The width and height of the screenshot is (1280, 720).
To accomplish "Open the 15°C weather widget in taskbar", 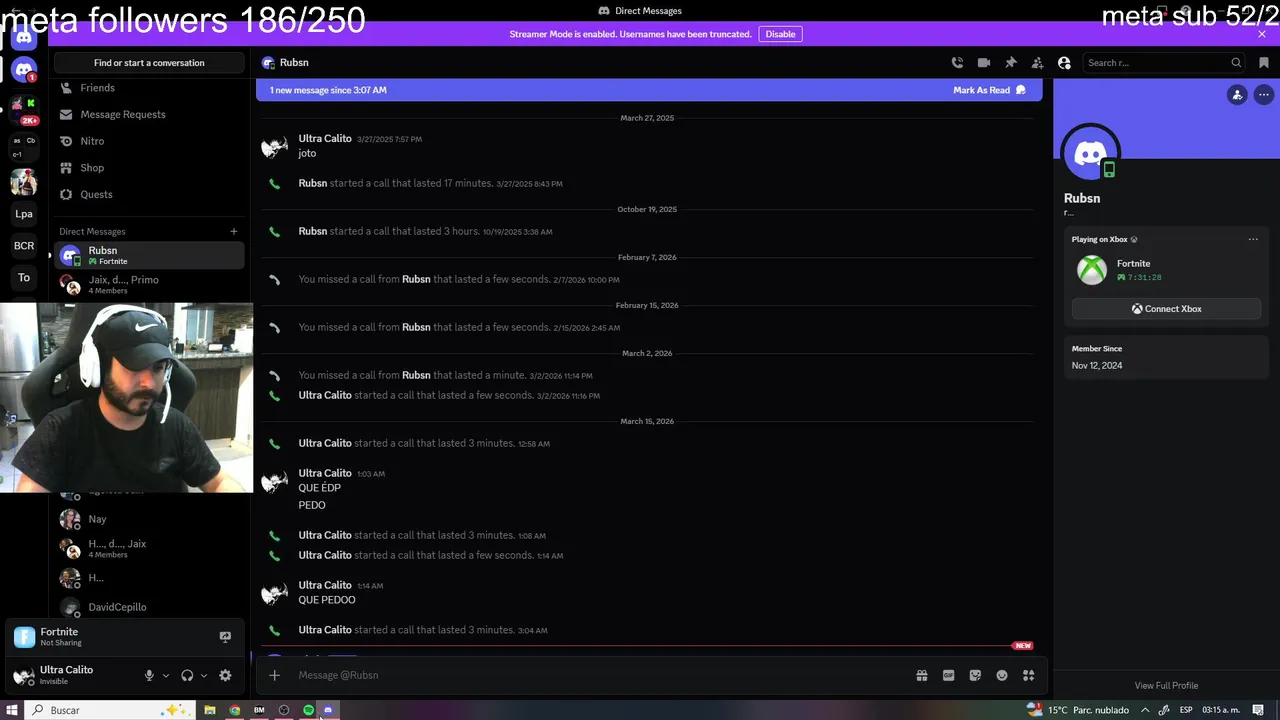I will 1079,710.
